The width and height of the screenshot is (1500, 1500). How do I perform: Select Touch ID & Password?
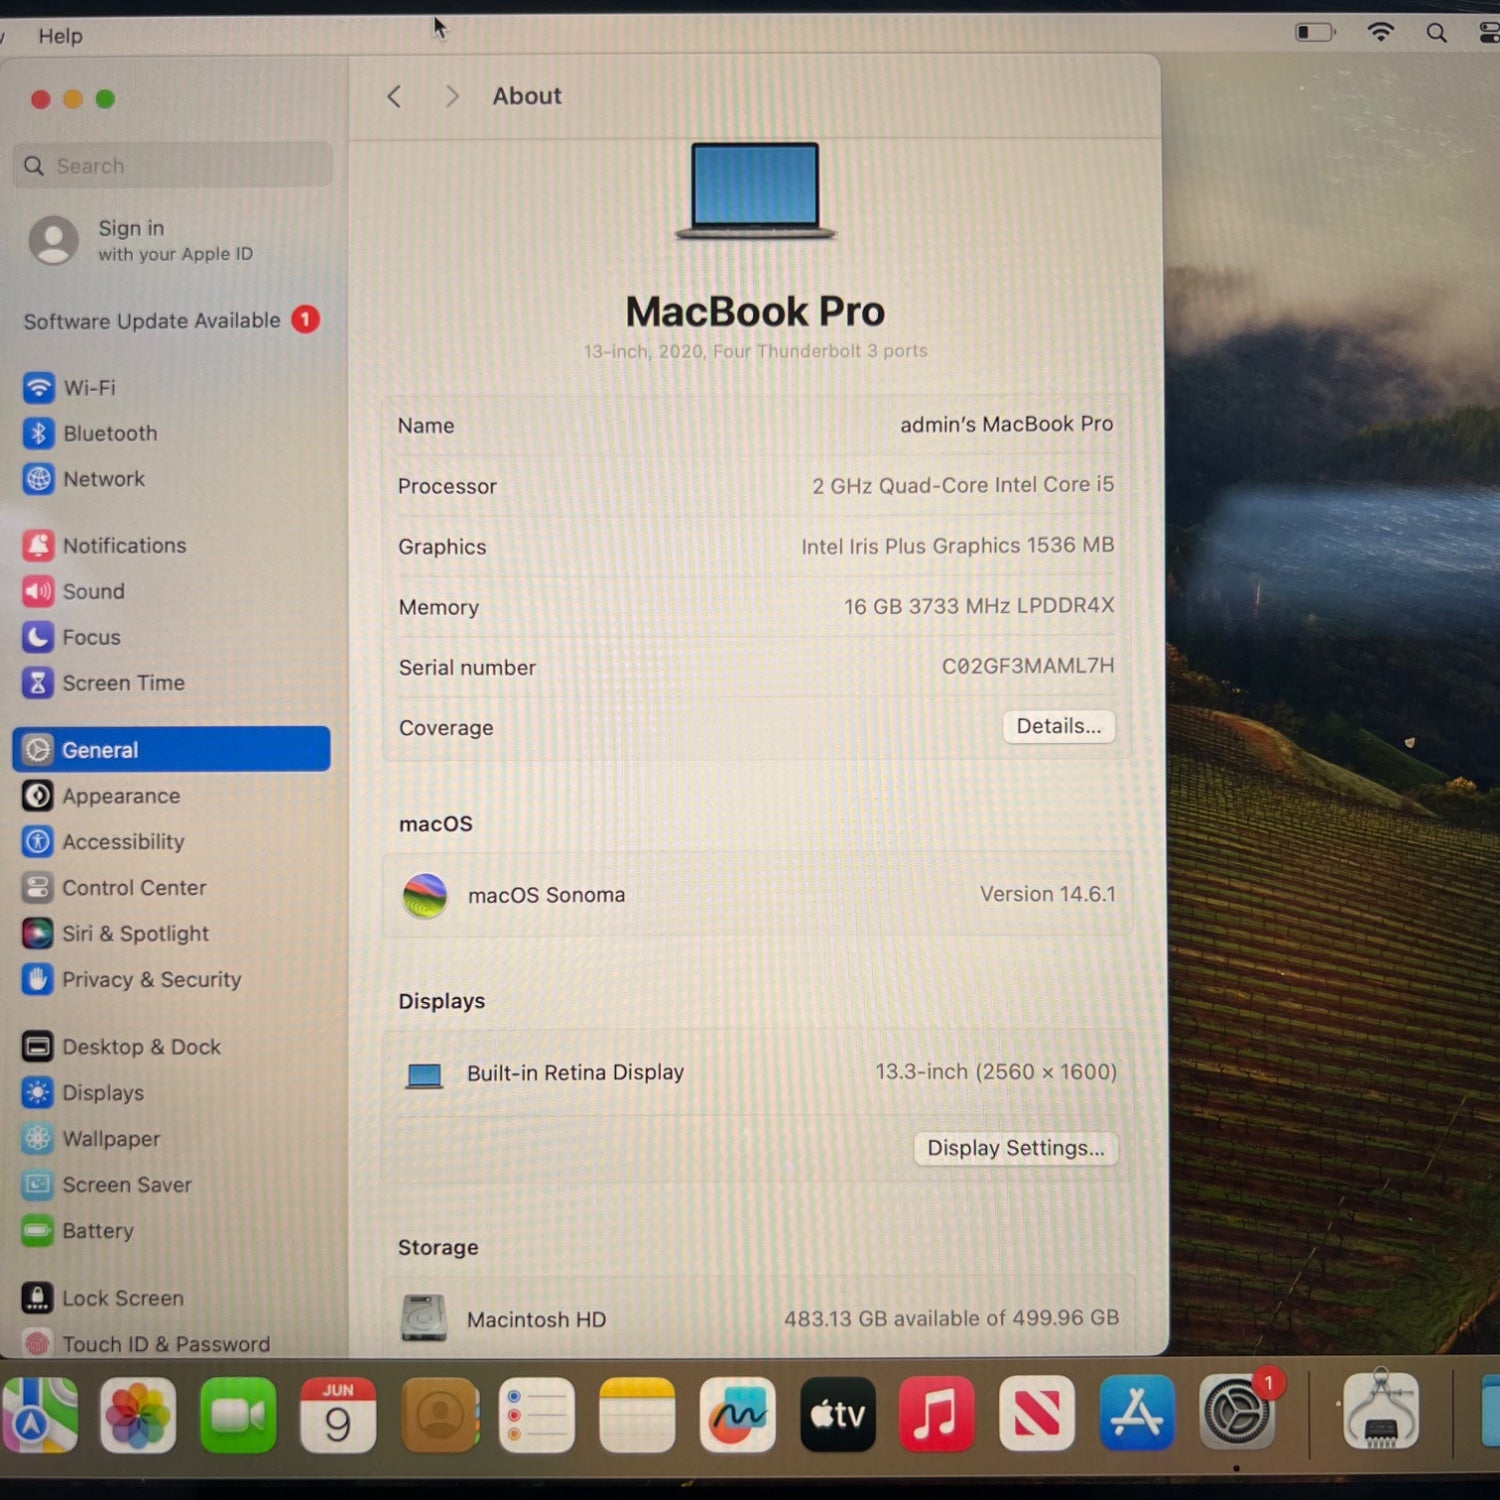point(147,1343)
